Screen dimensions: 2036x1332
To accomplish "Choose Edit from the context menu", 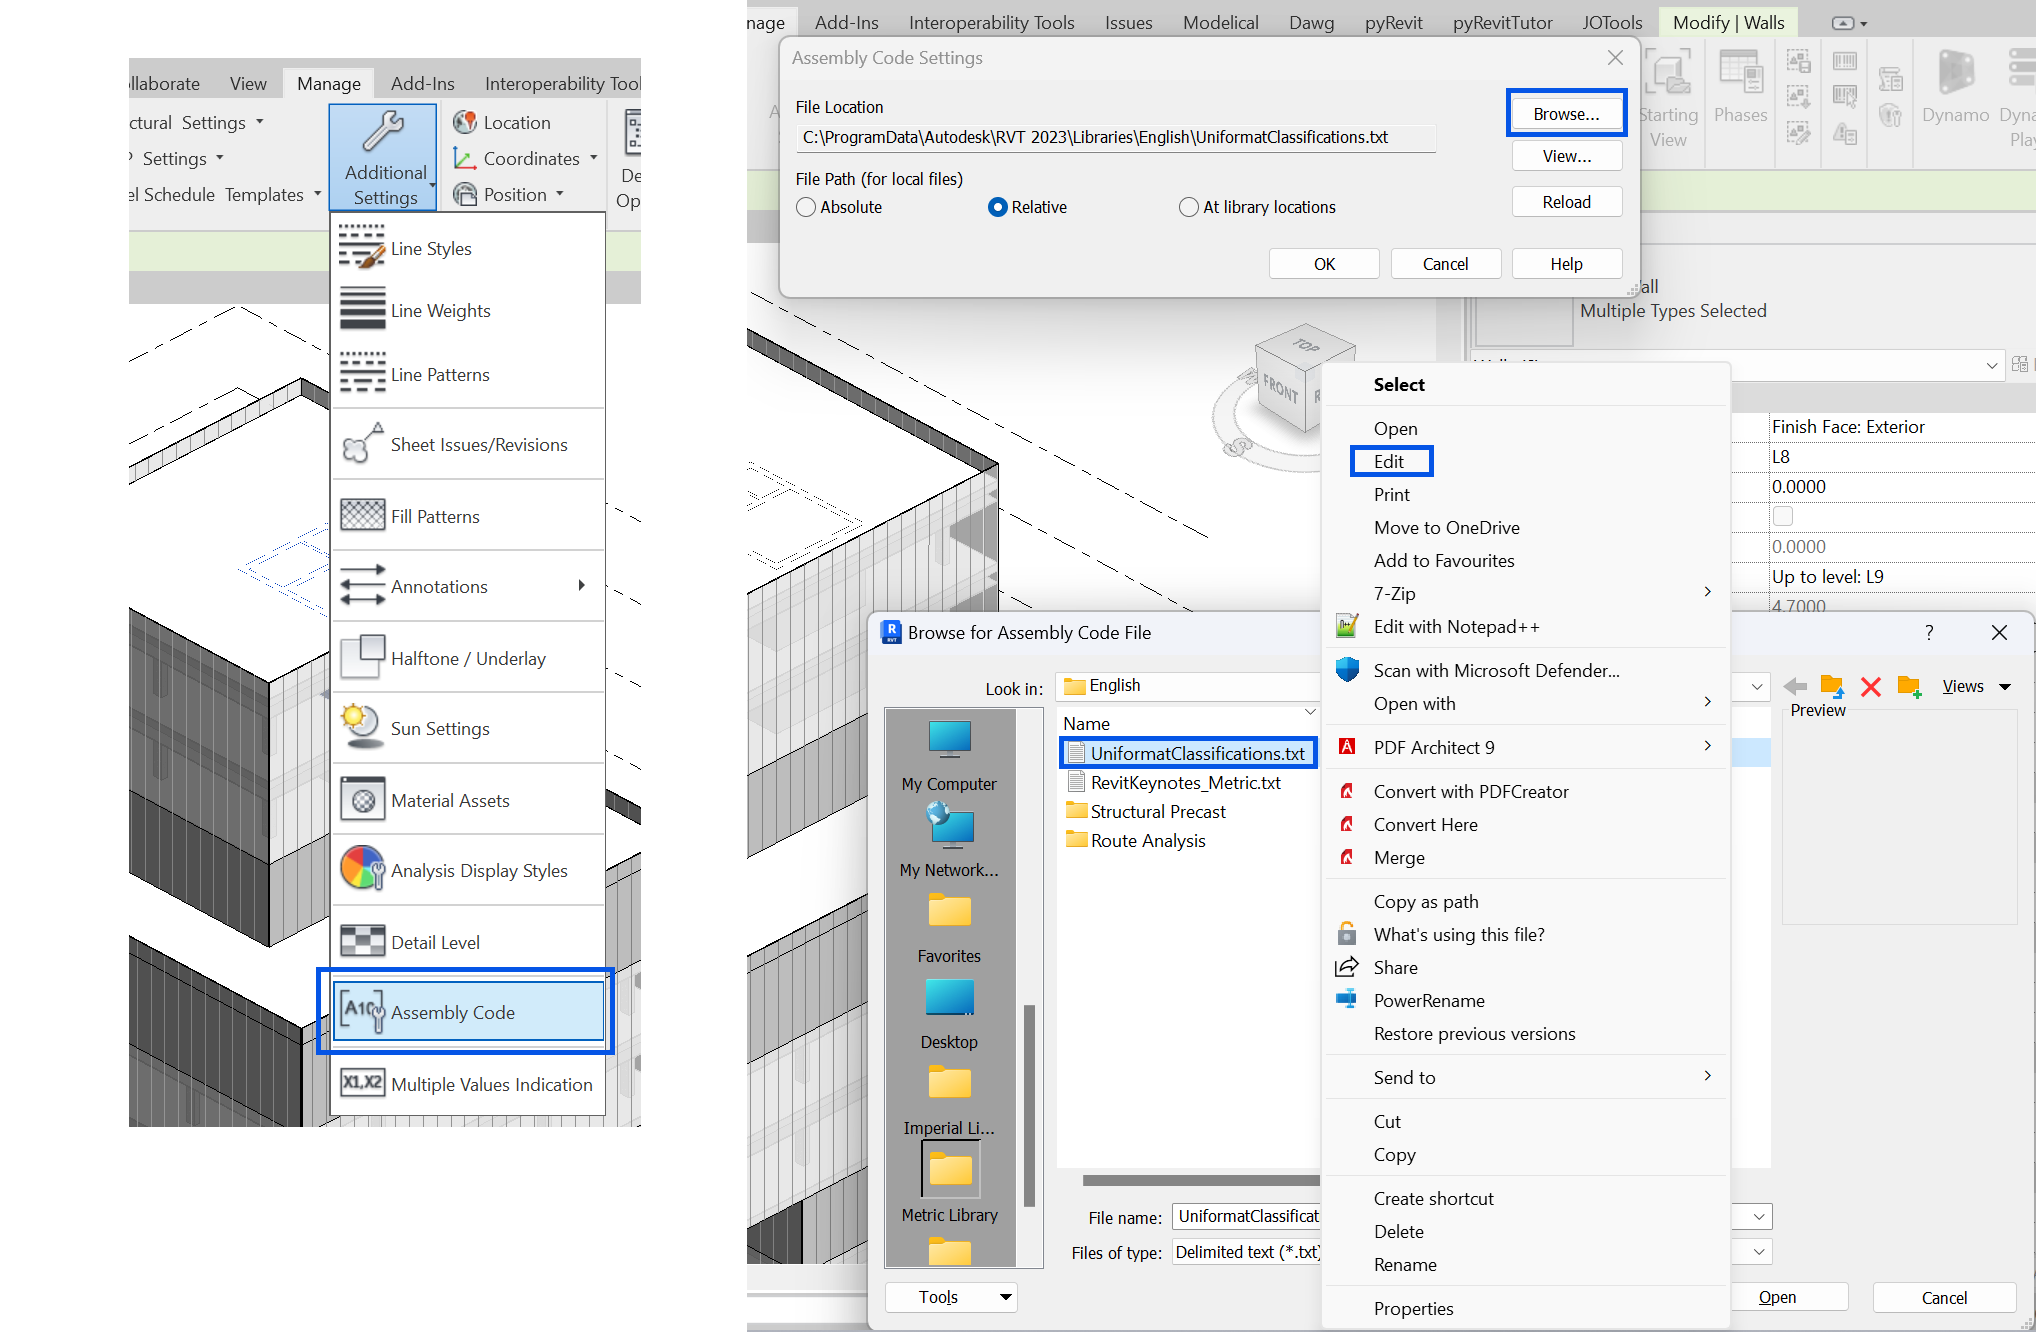I will (x=1390, y=461).
